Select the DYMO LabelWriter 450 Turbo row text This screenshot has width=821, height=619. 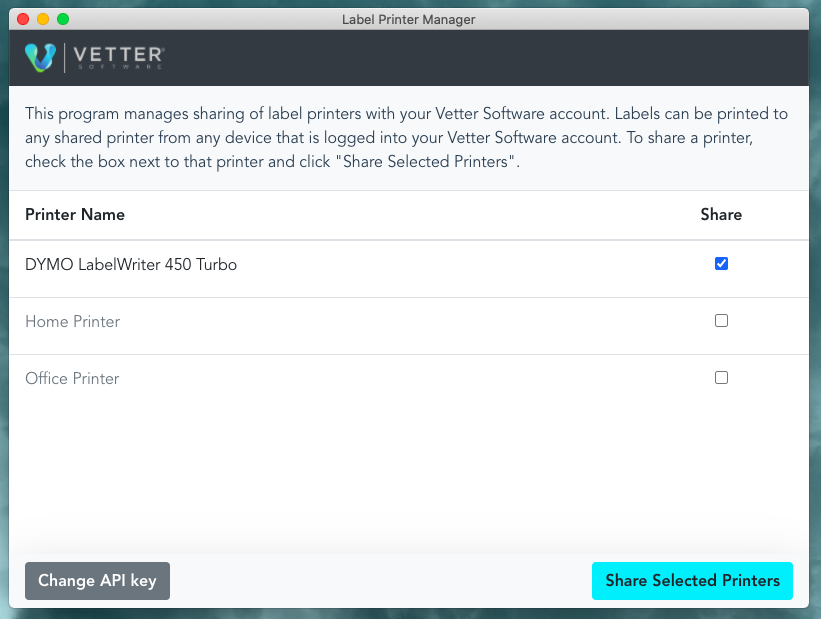tap(131, 264)
